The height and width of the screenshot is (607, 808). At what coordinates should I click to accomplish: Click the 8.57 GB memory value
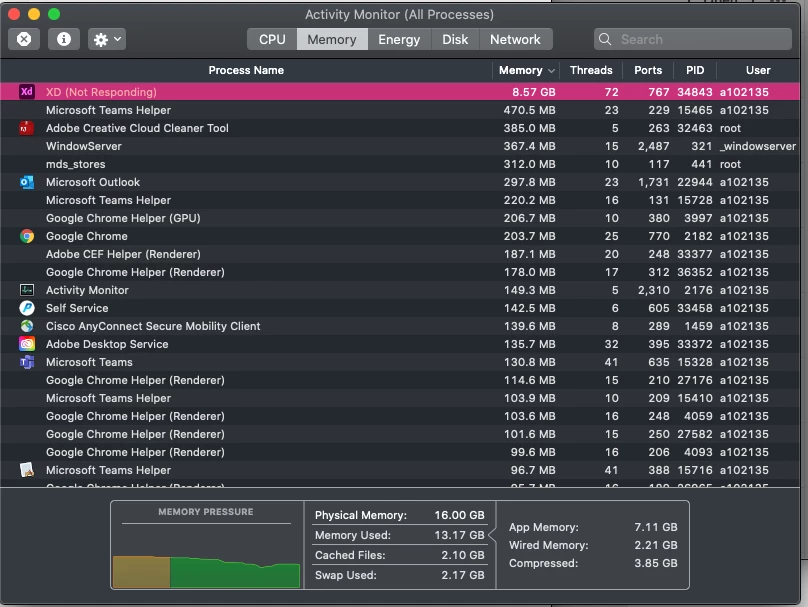[533, 92]
